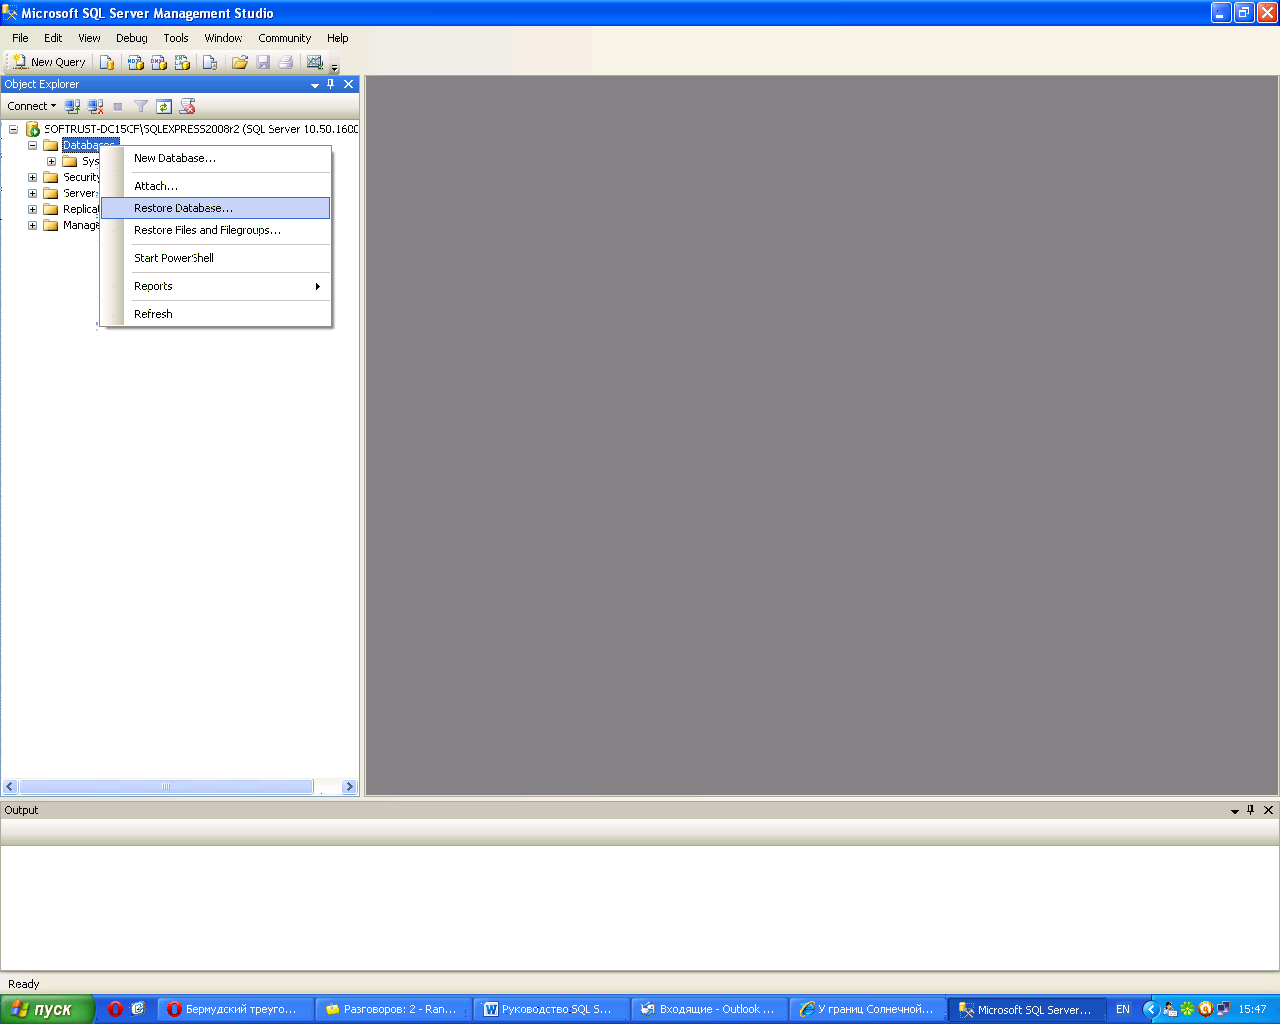1280x1024 pixels.
Task: Switch to У границ Солнечной... taskbar item
Action: tap(867, 1009)
